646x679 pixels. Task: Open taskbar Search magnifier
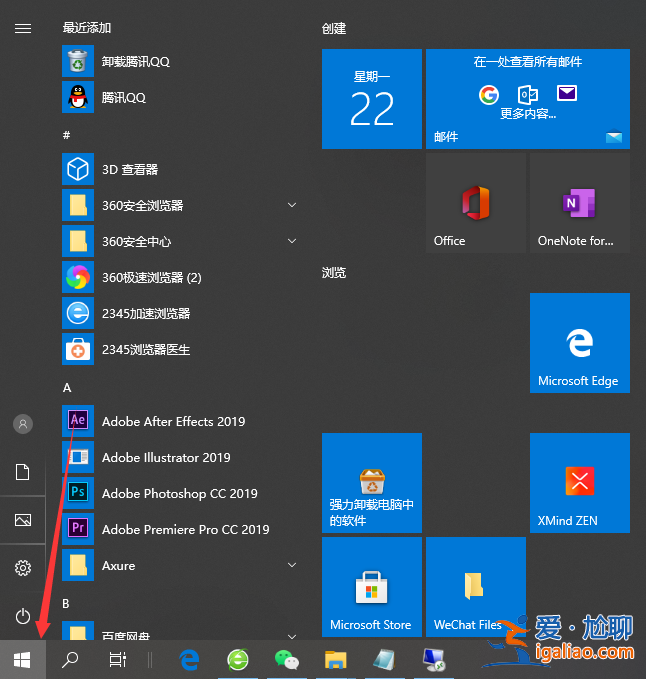tap(70, 660)
